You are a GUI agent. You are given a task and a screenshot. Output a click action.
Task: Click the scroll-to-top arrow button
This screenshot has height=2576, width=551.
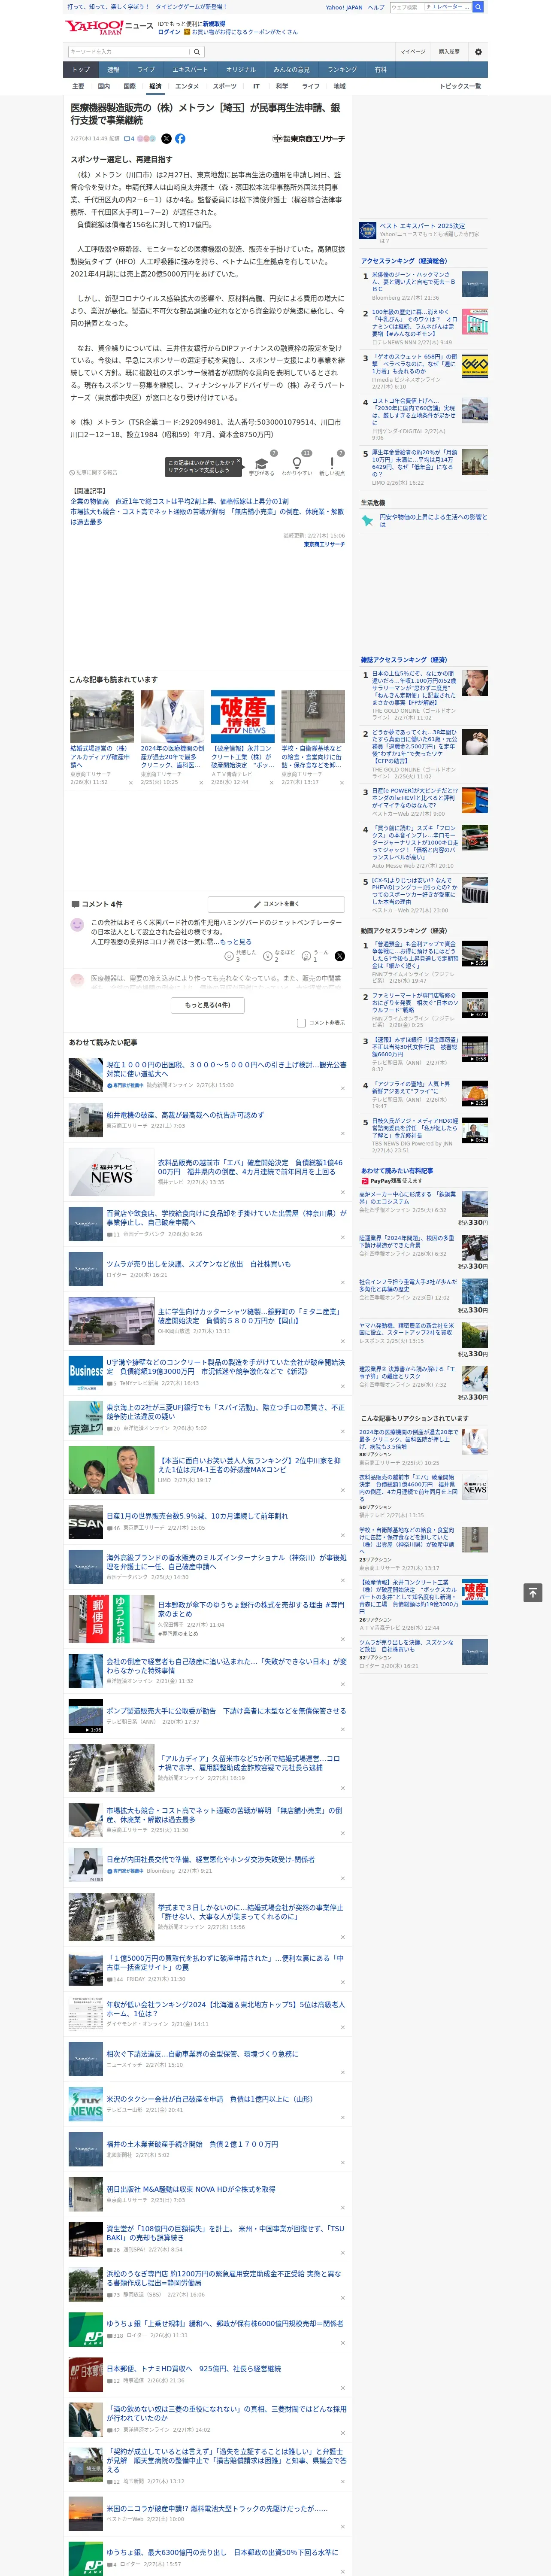pos(533,1592)
